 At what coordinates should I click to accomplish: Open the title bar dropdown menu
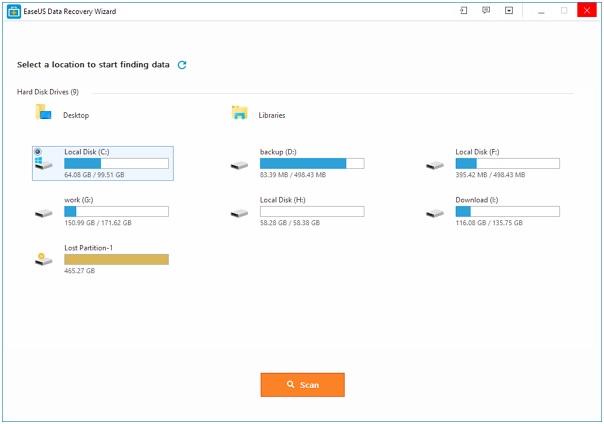coord(509,11)
